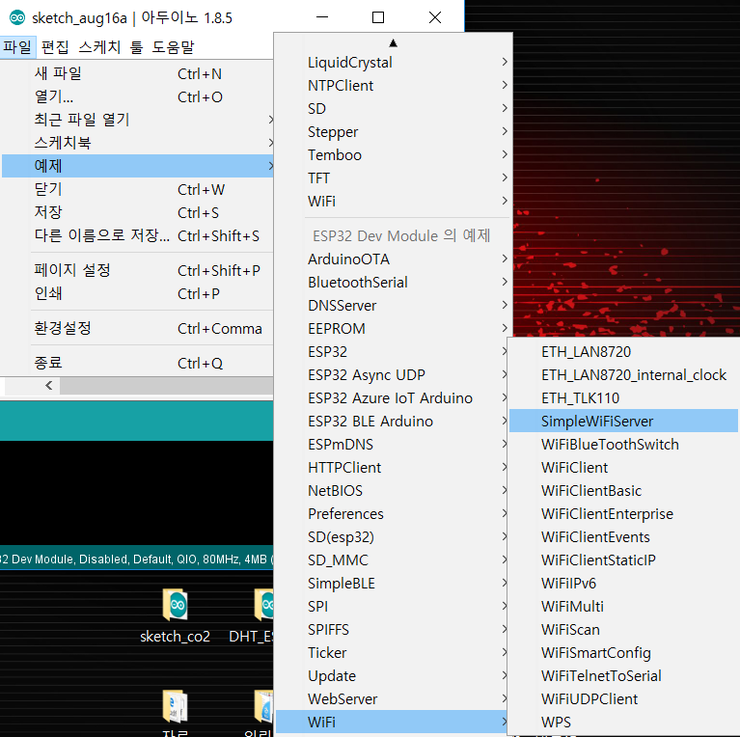Select 페이지 설정 menu entry

point(138,270)
